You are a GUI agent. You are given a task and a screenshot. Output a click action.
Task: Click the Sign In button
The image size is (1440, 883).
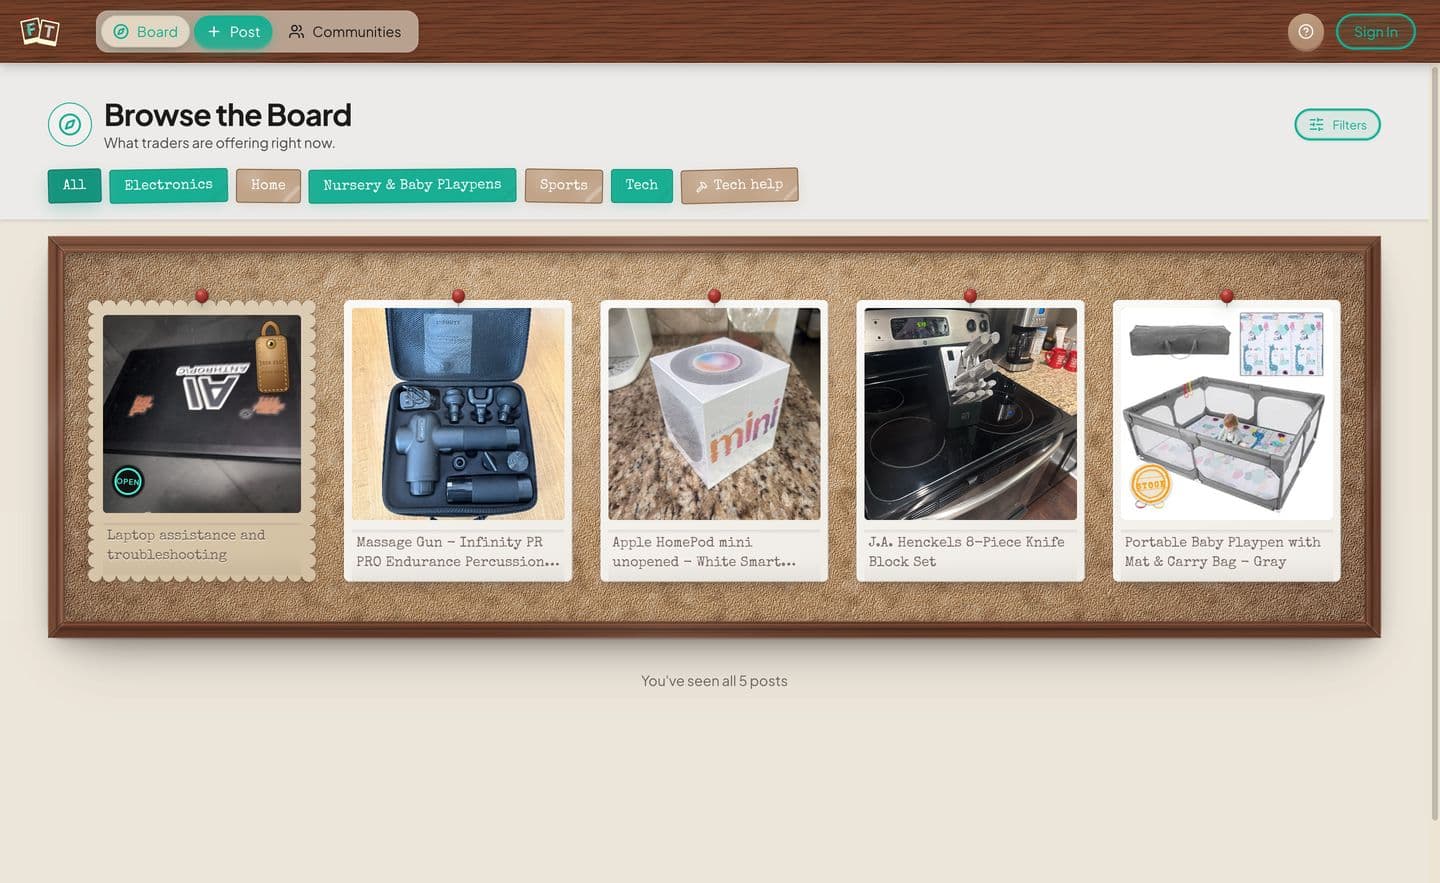(1376, 32)
